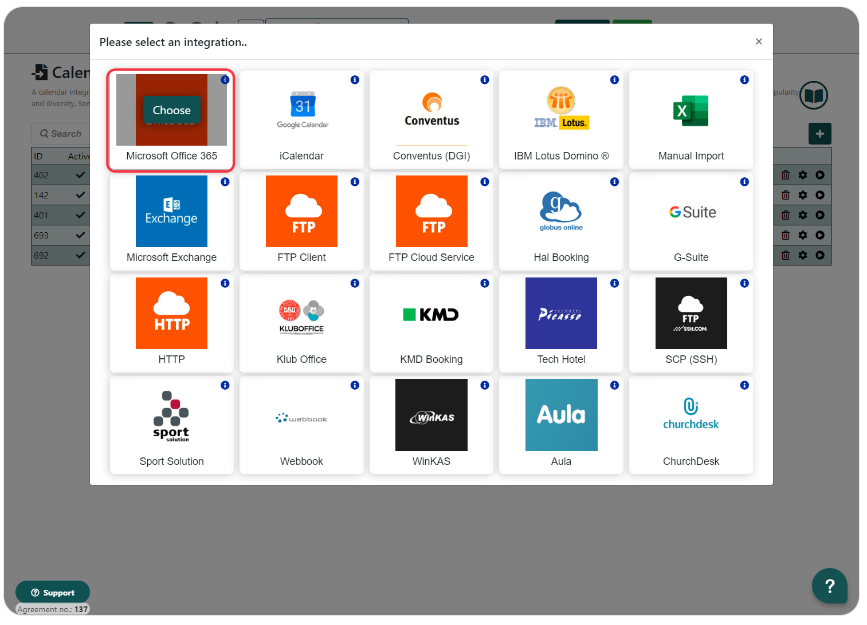Open info icon on Aula tile
The height and width of the screenshot is (625, 867).
click(x=614, y=385)
